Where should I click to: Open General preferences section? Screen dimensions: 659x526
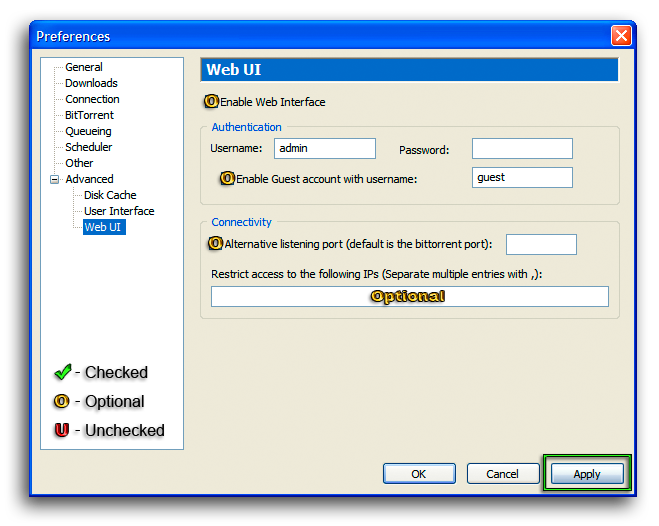point(84,67)
